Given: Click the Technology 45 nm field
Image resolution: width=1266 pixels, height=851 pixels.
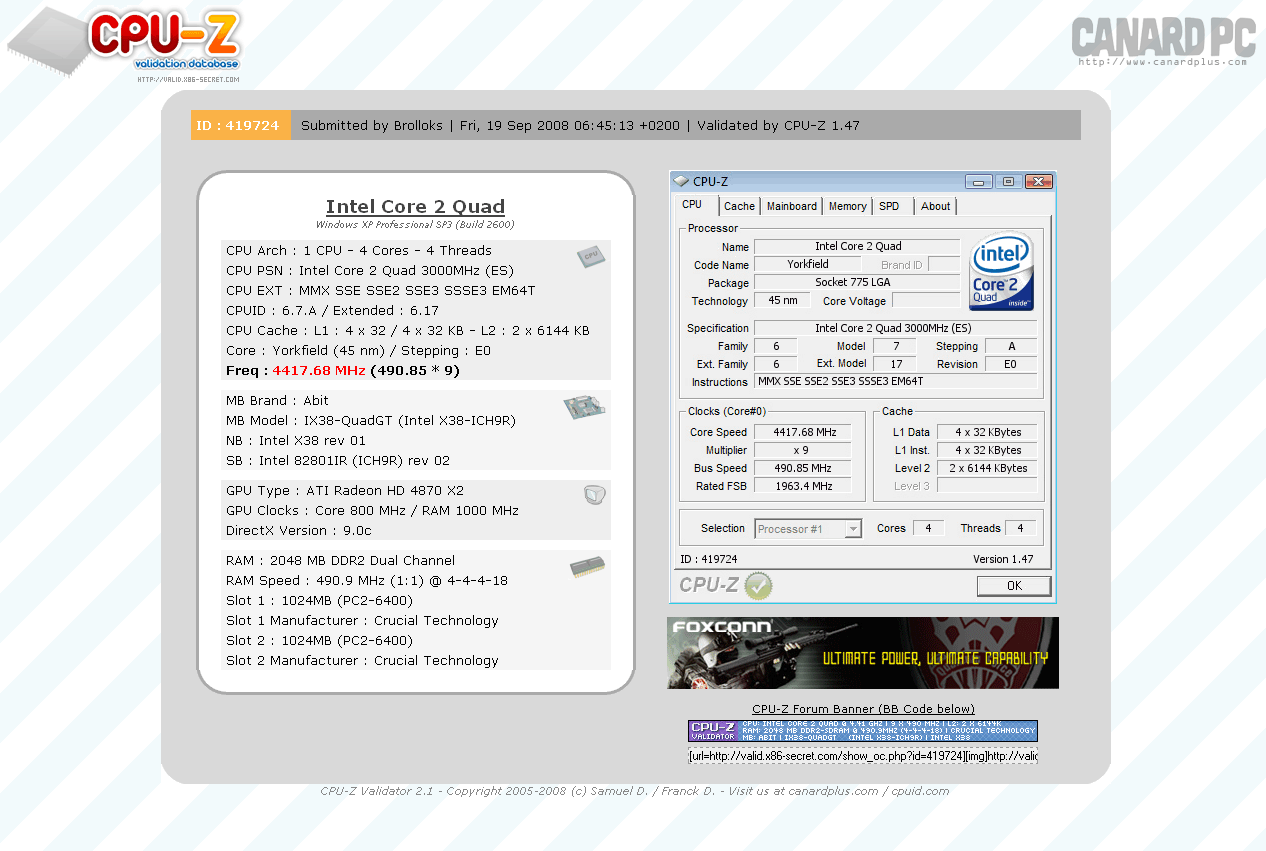Looking at the screenshot, I should click(x=782, y=300).
